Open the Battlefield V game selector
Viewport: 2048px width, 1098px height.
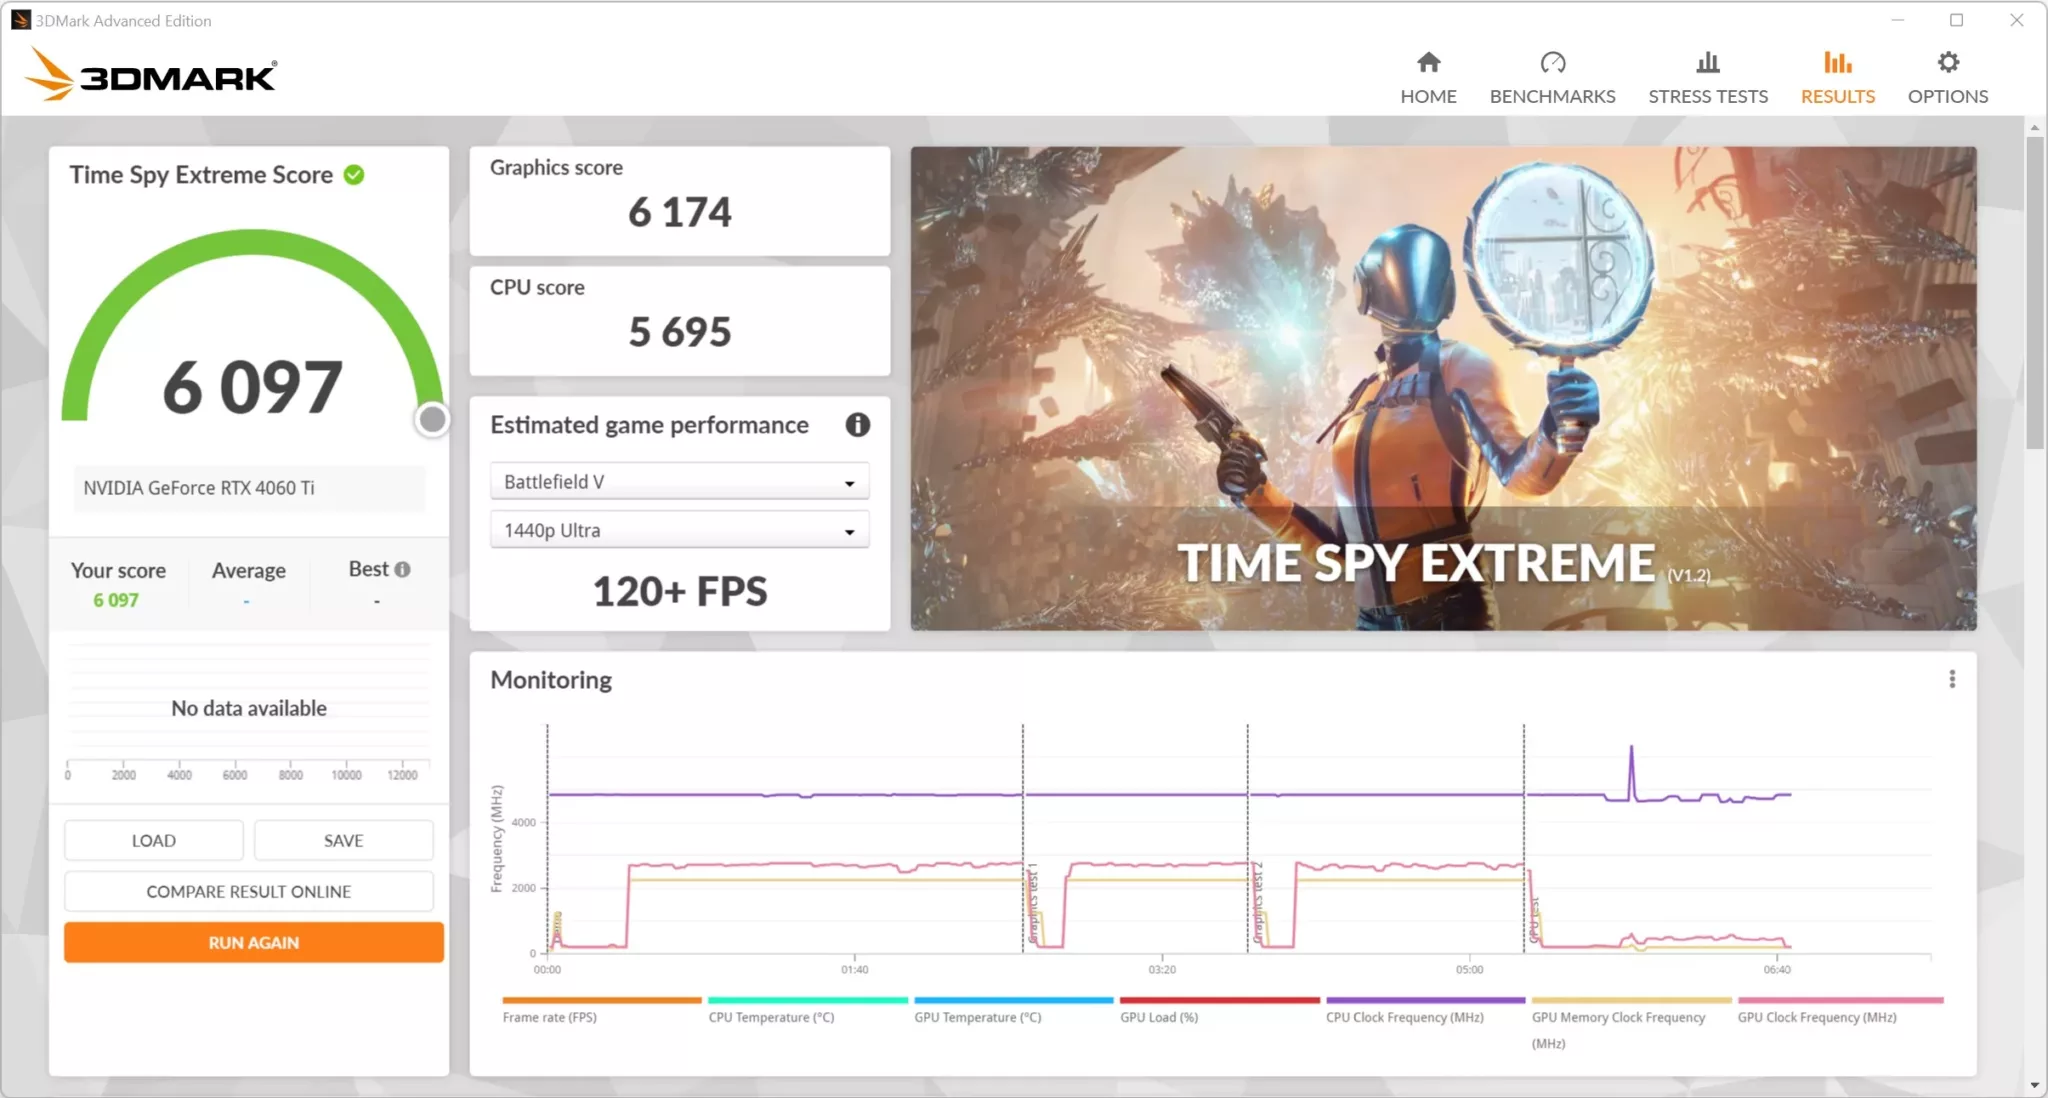point(678,481)
